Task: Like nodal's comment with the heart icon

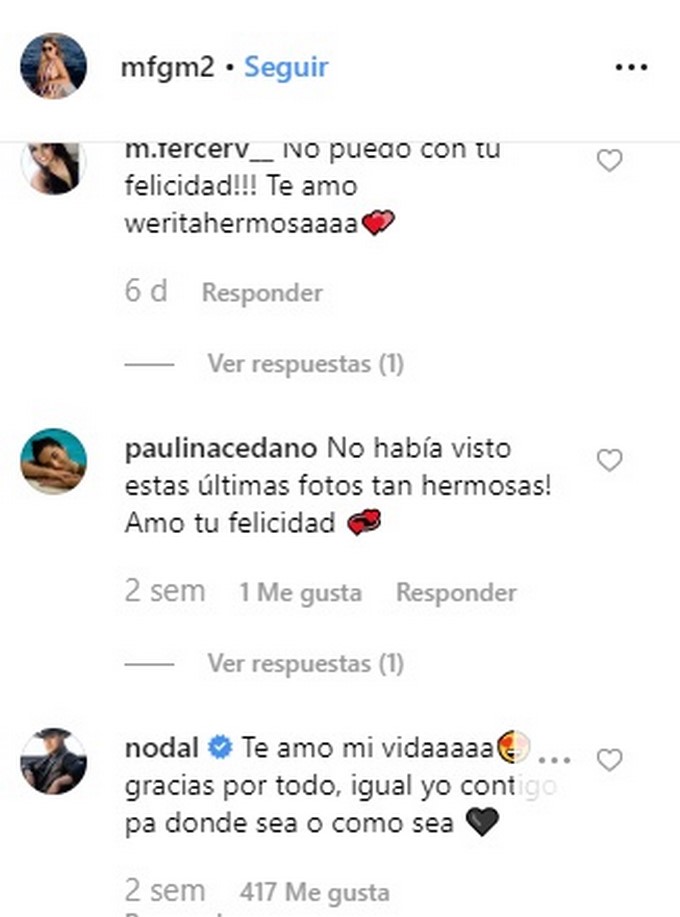Action: click(x=609, y=760)
